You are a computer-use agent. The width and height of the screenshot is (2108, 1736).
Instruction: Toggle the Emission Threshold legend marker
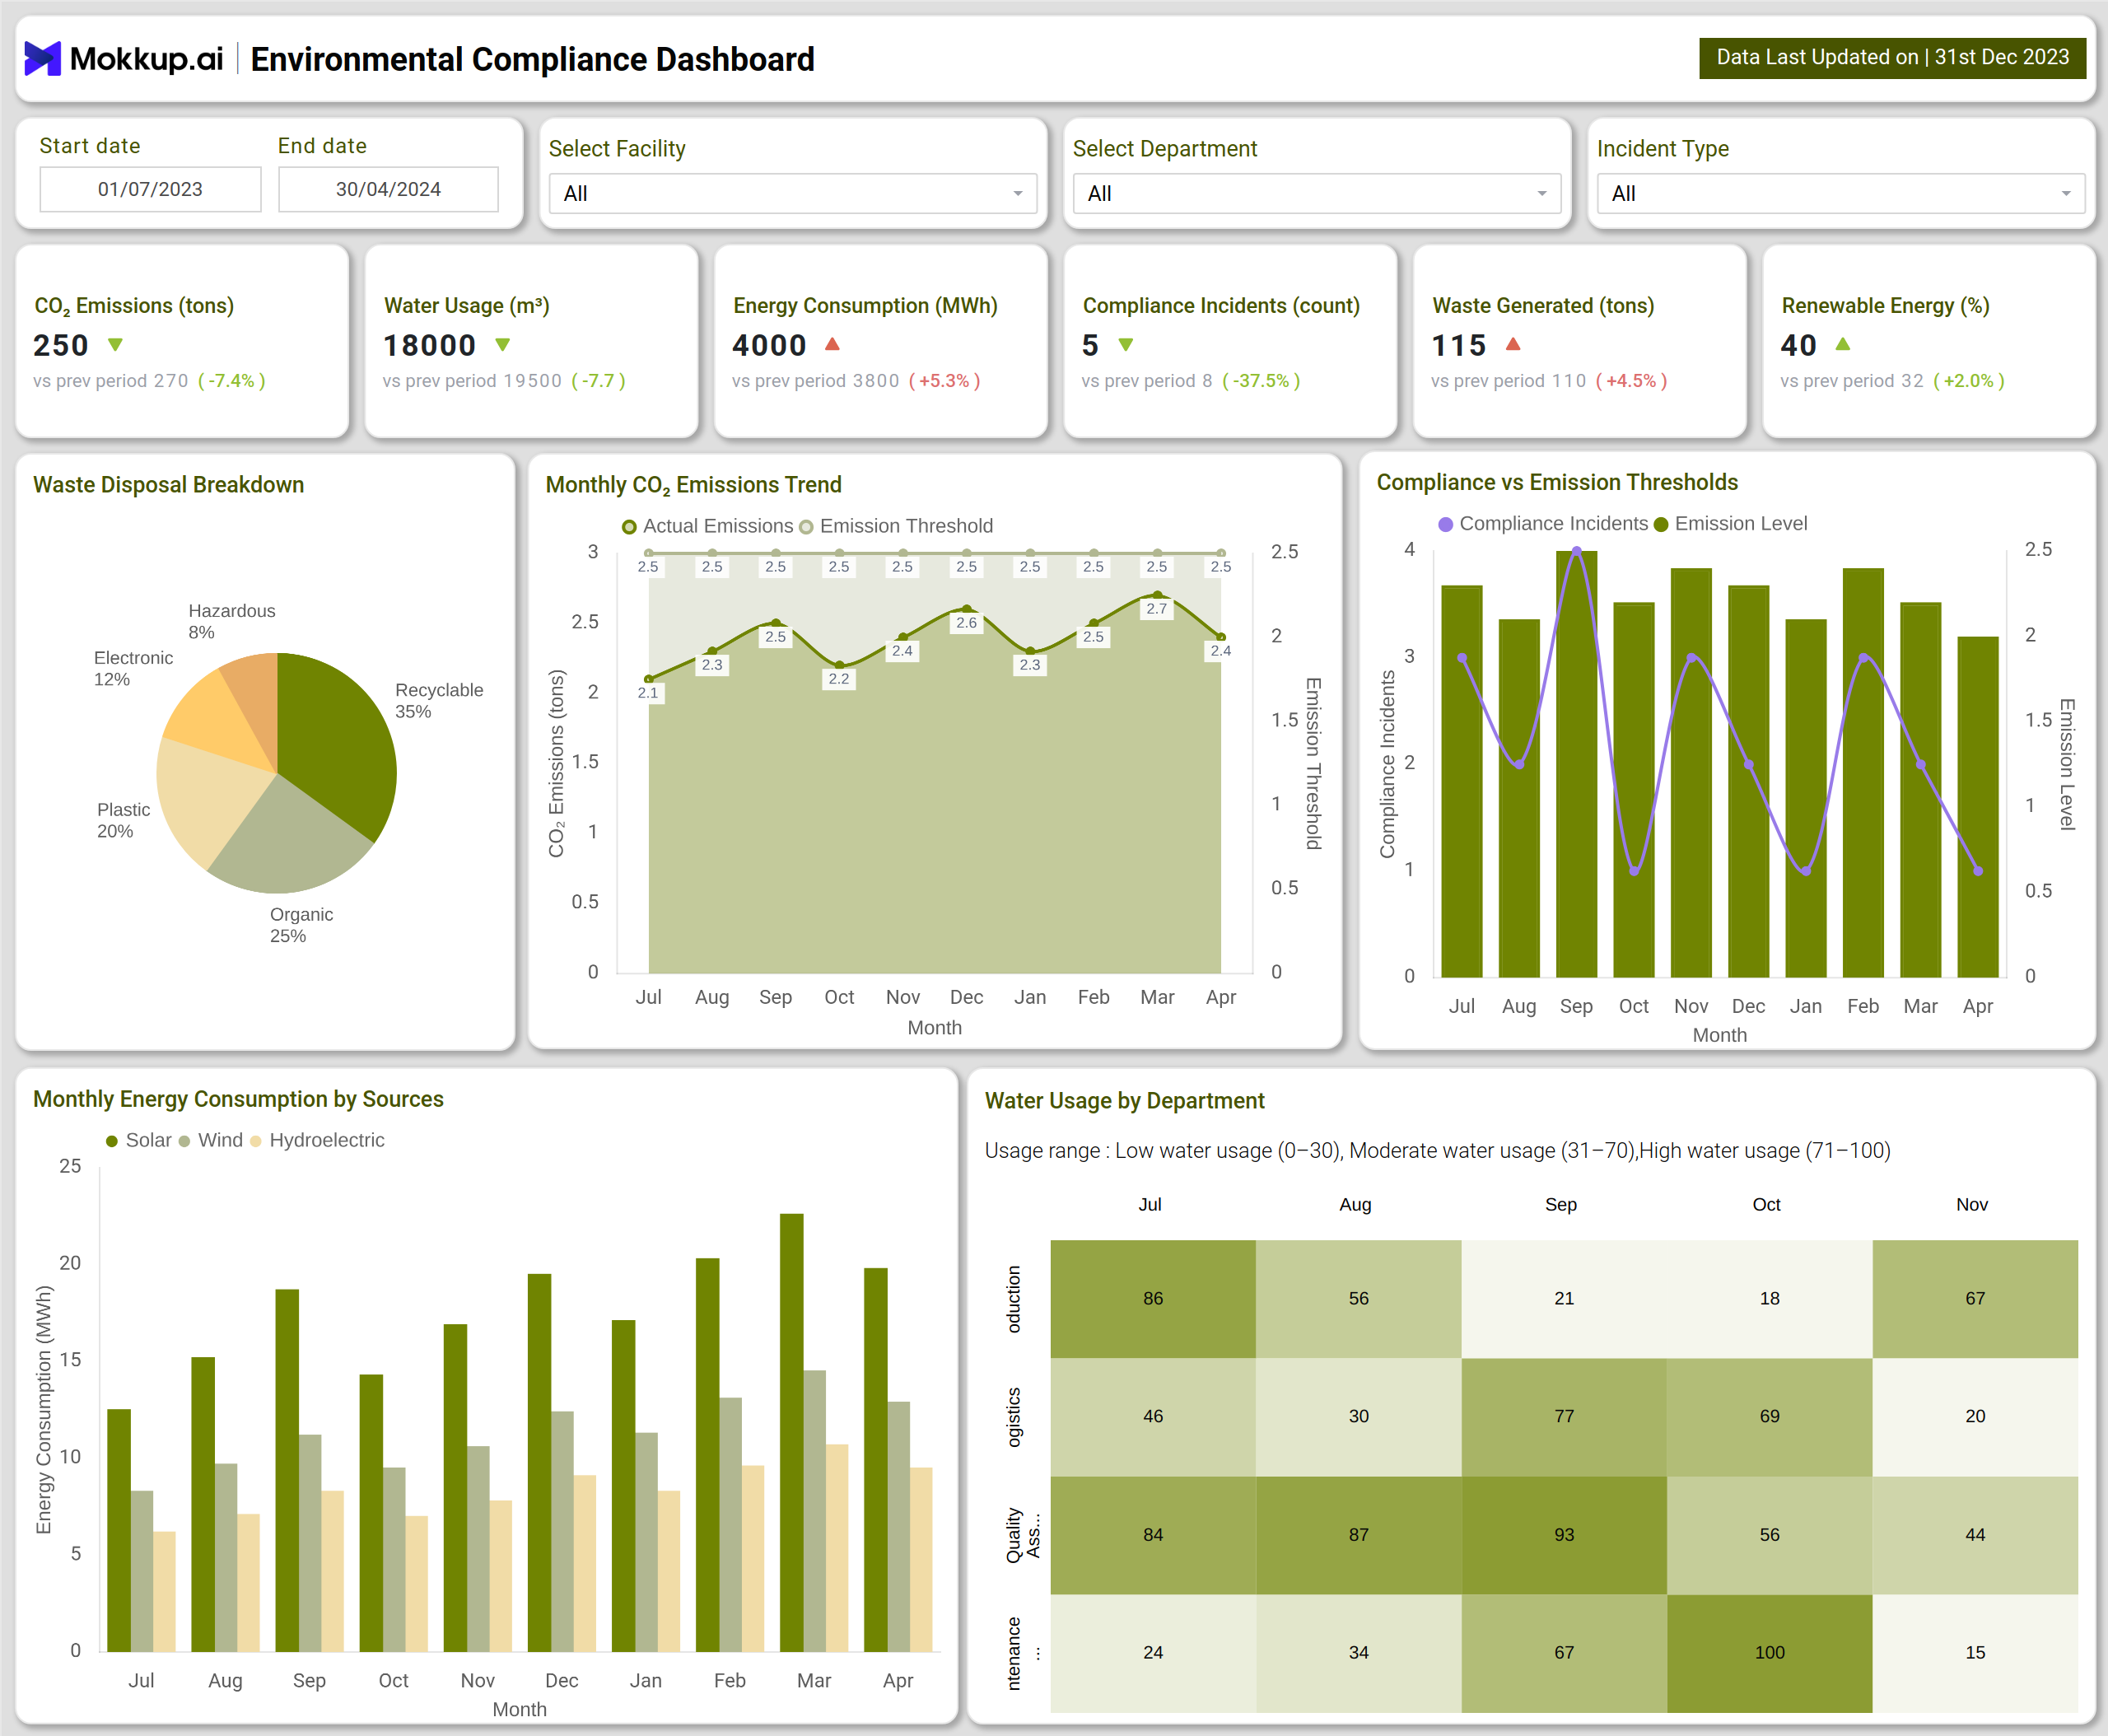(x=806, y=527)
